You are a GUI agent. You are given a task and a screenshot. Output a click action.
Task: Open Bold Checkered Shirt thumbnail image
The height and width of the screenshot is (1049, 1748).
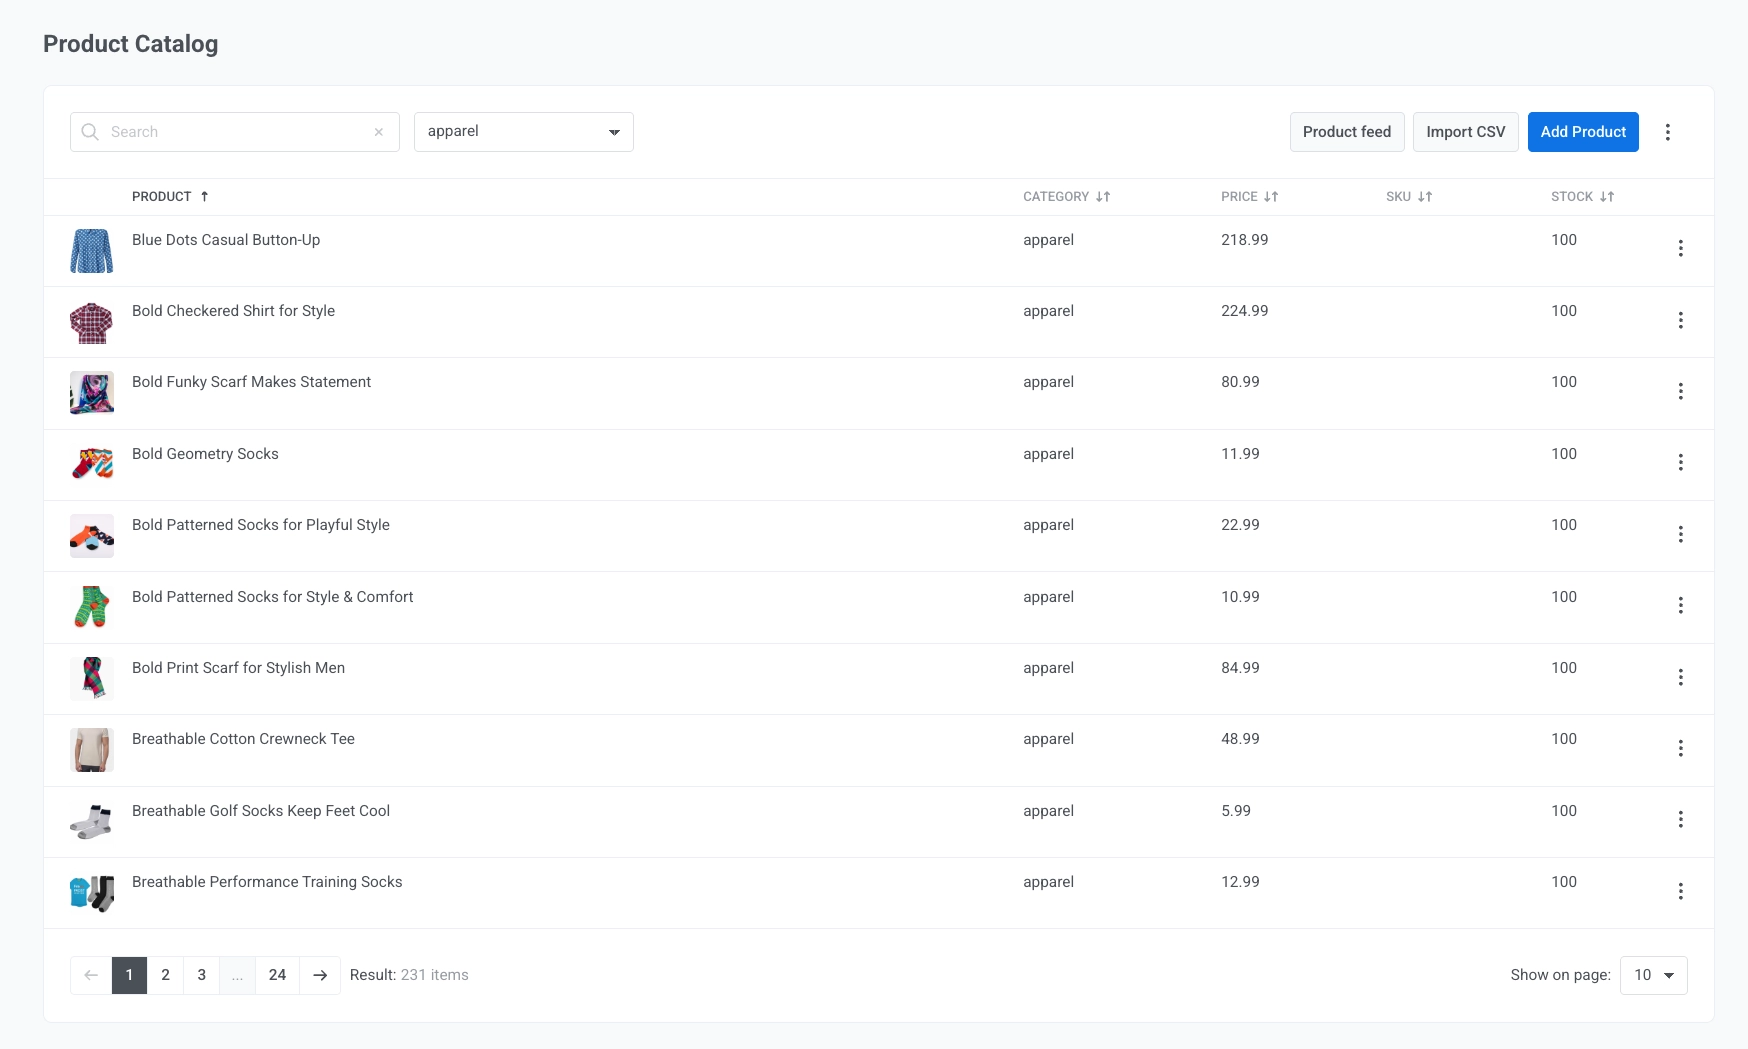pyautogui.click(x=92, y=322)
